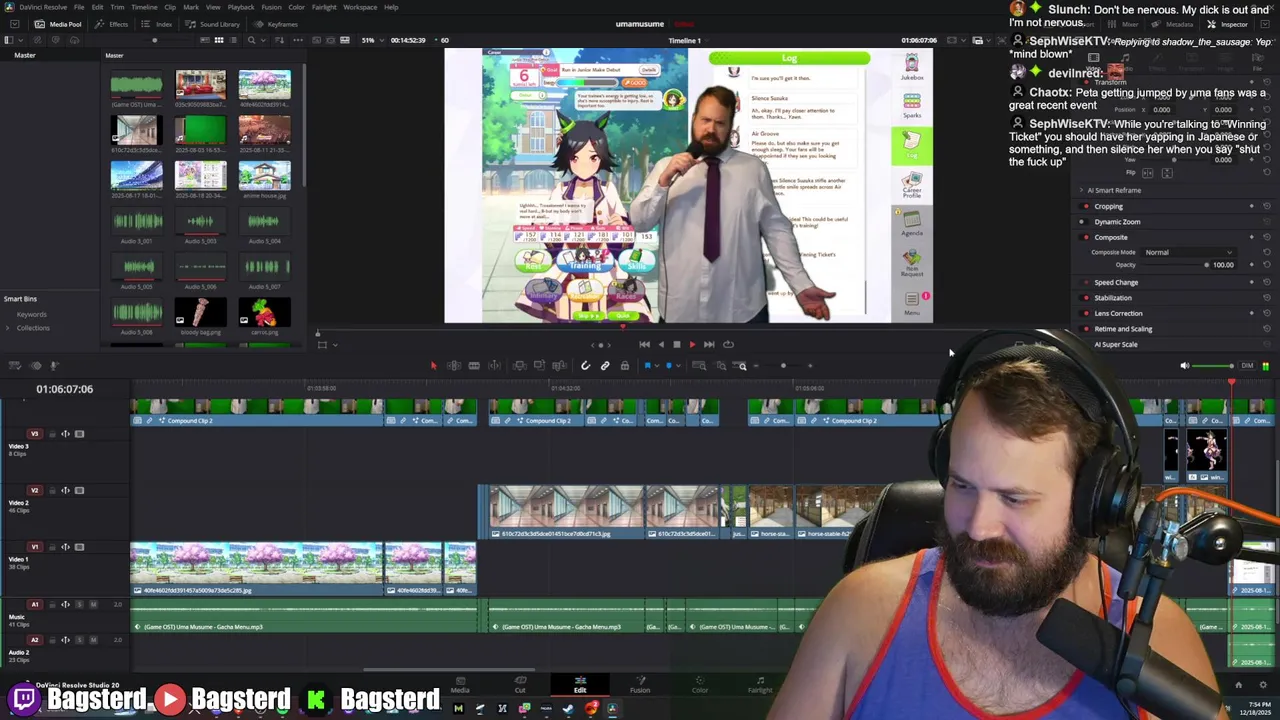This screenshot has height=720, width=1280.
Task: Add a marker with the Marker icon
Action: click(669, 366)
